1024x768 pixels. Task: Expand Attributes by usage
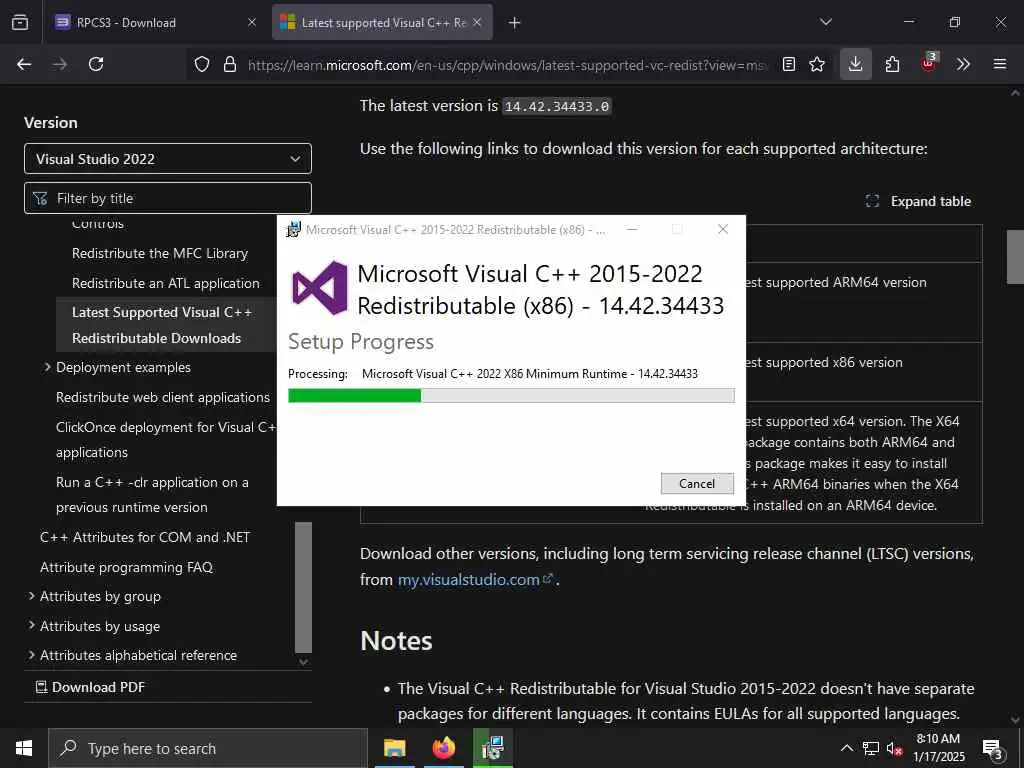point(31,626)
